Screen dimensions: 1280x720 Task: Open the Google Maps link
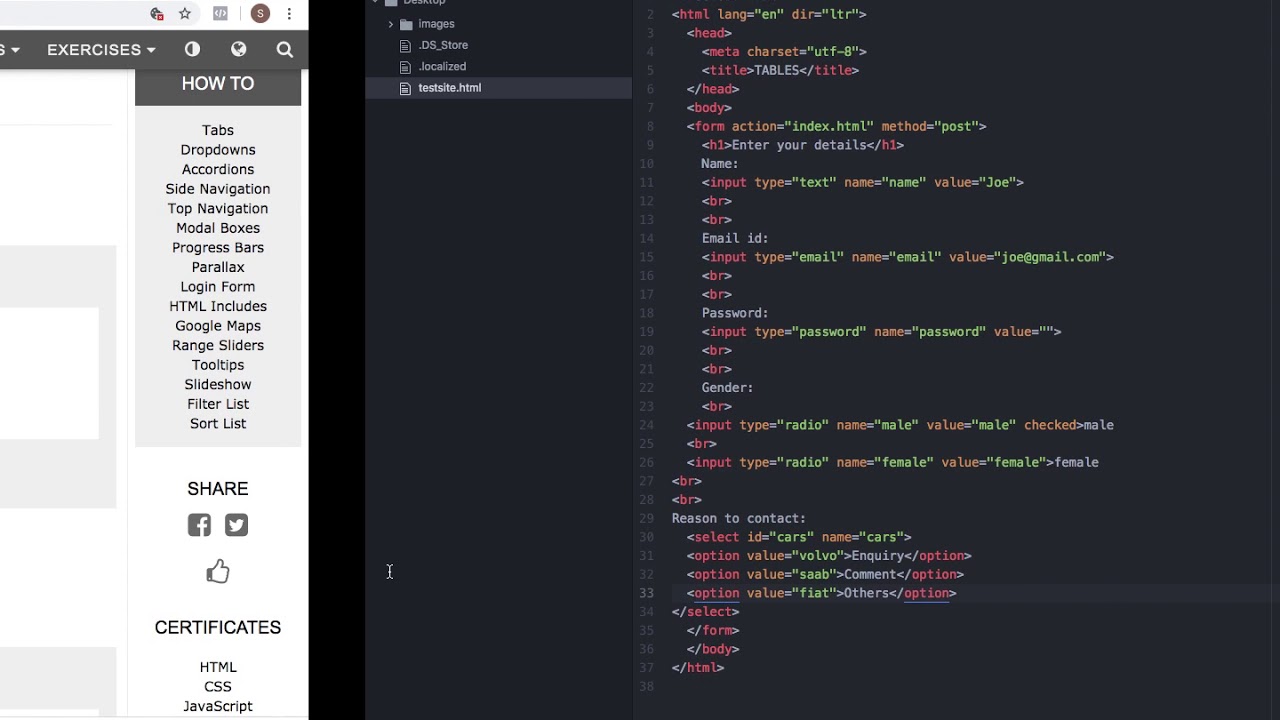(x=218, y=326)
